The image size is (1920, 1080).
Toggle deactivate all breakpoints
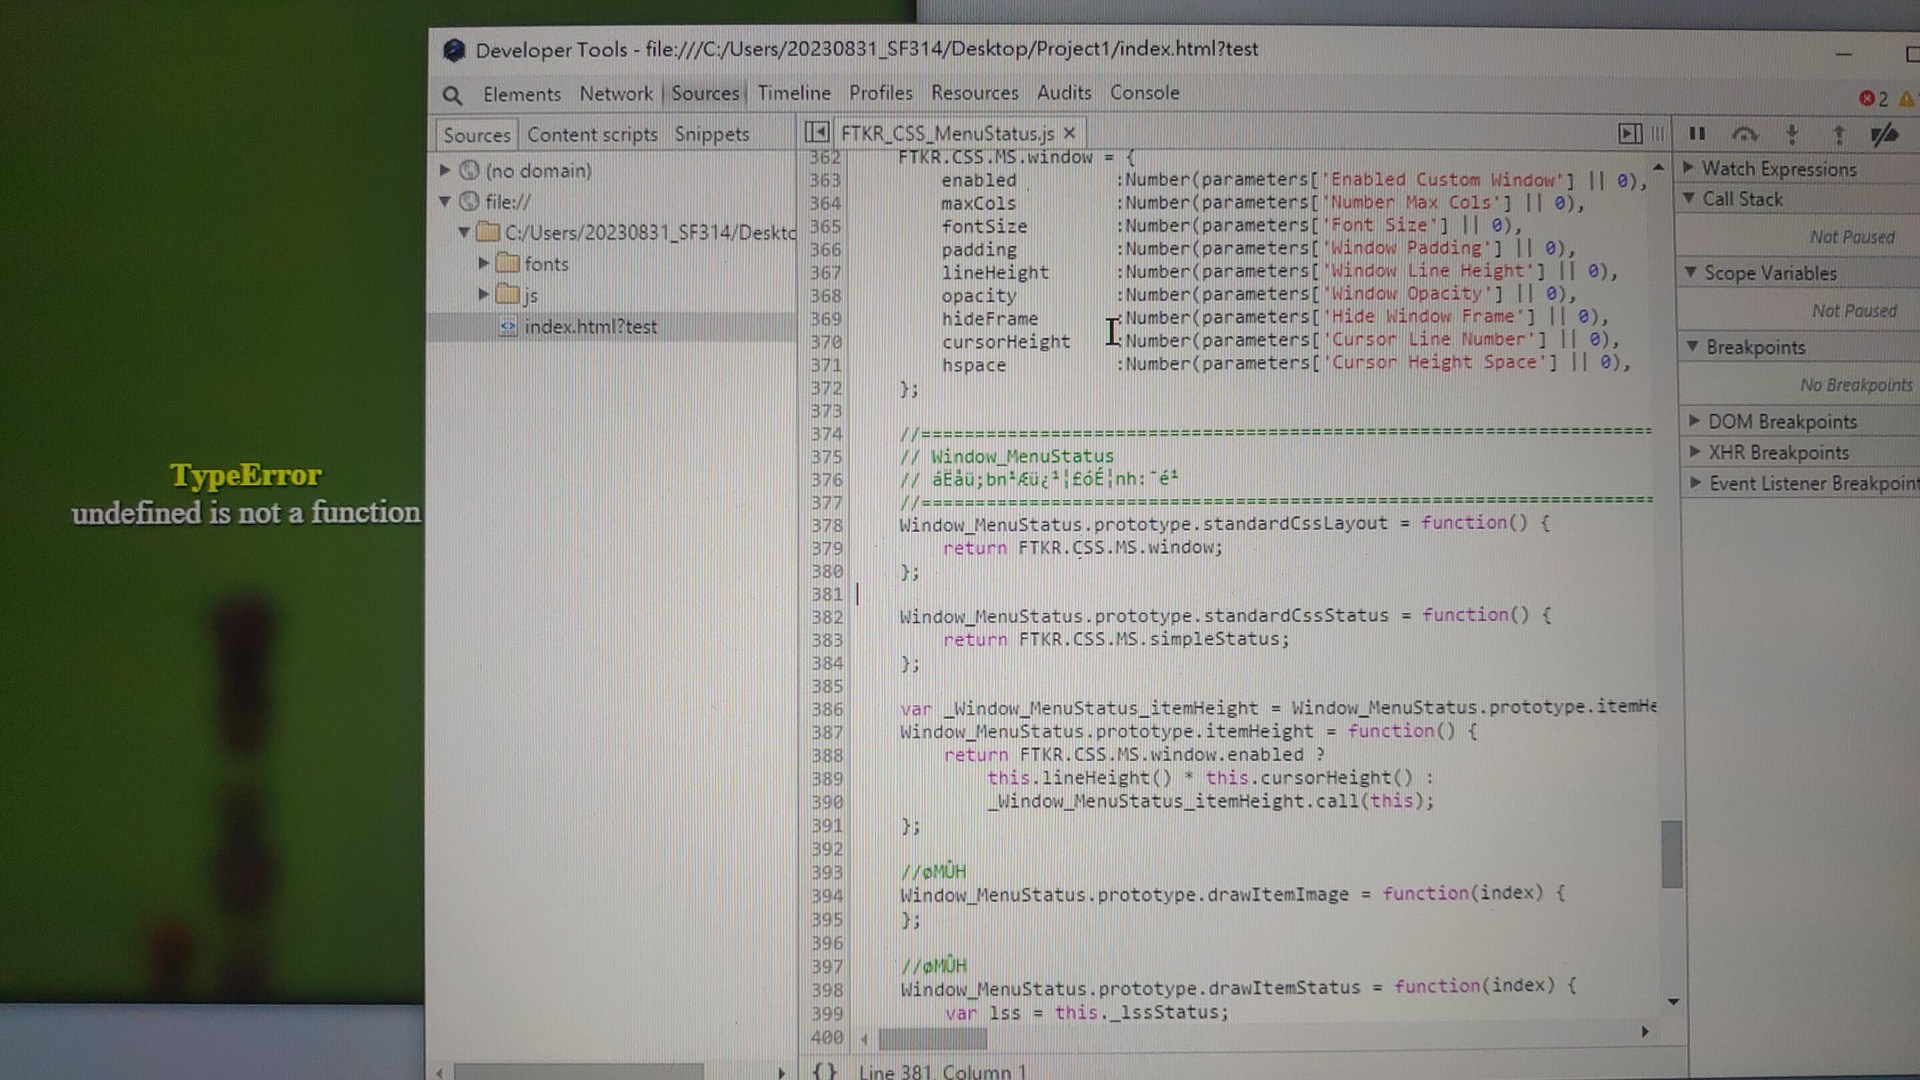coord(1885,134)
